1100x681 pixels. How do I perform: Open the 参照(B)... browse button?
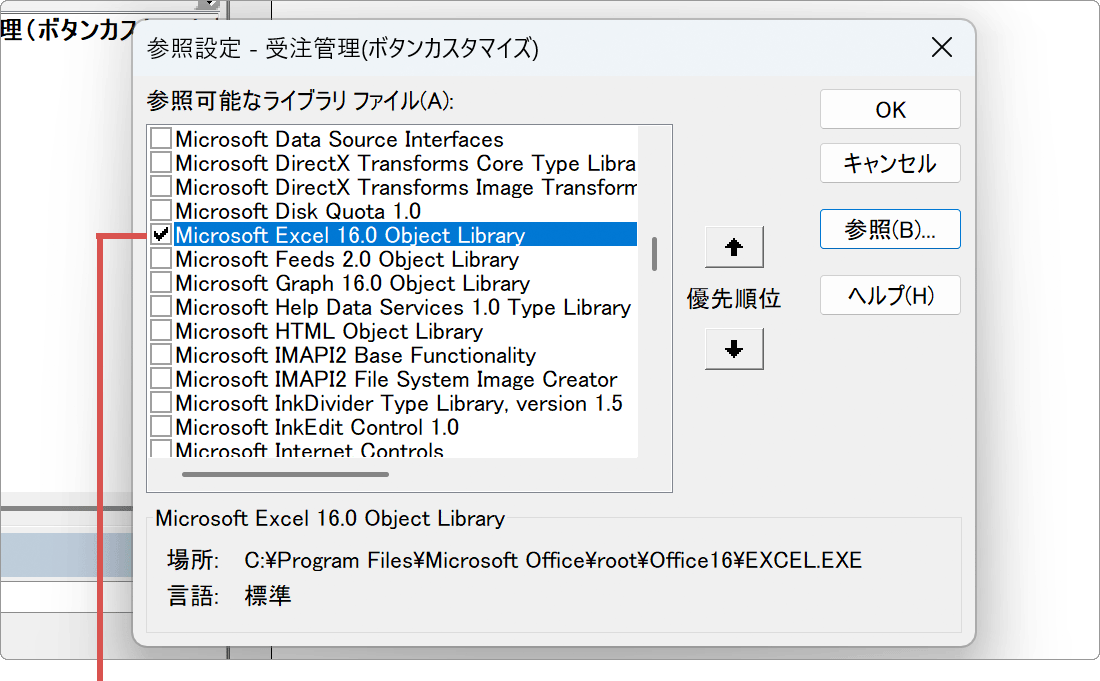[890, 229]
